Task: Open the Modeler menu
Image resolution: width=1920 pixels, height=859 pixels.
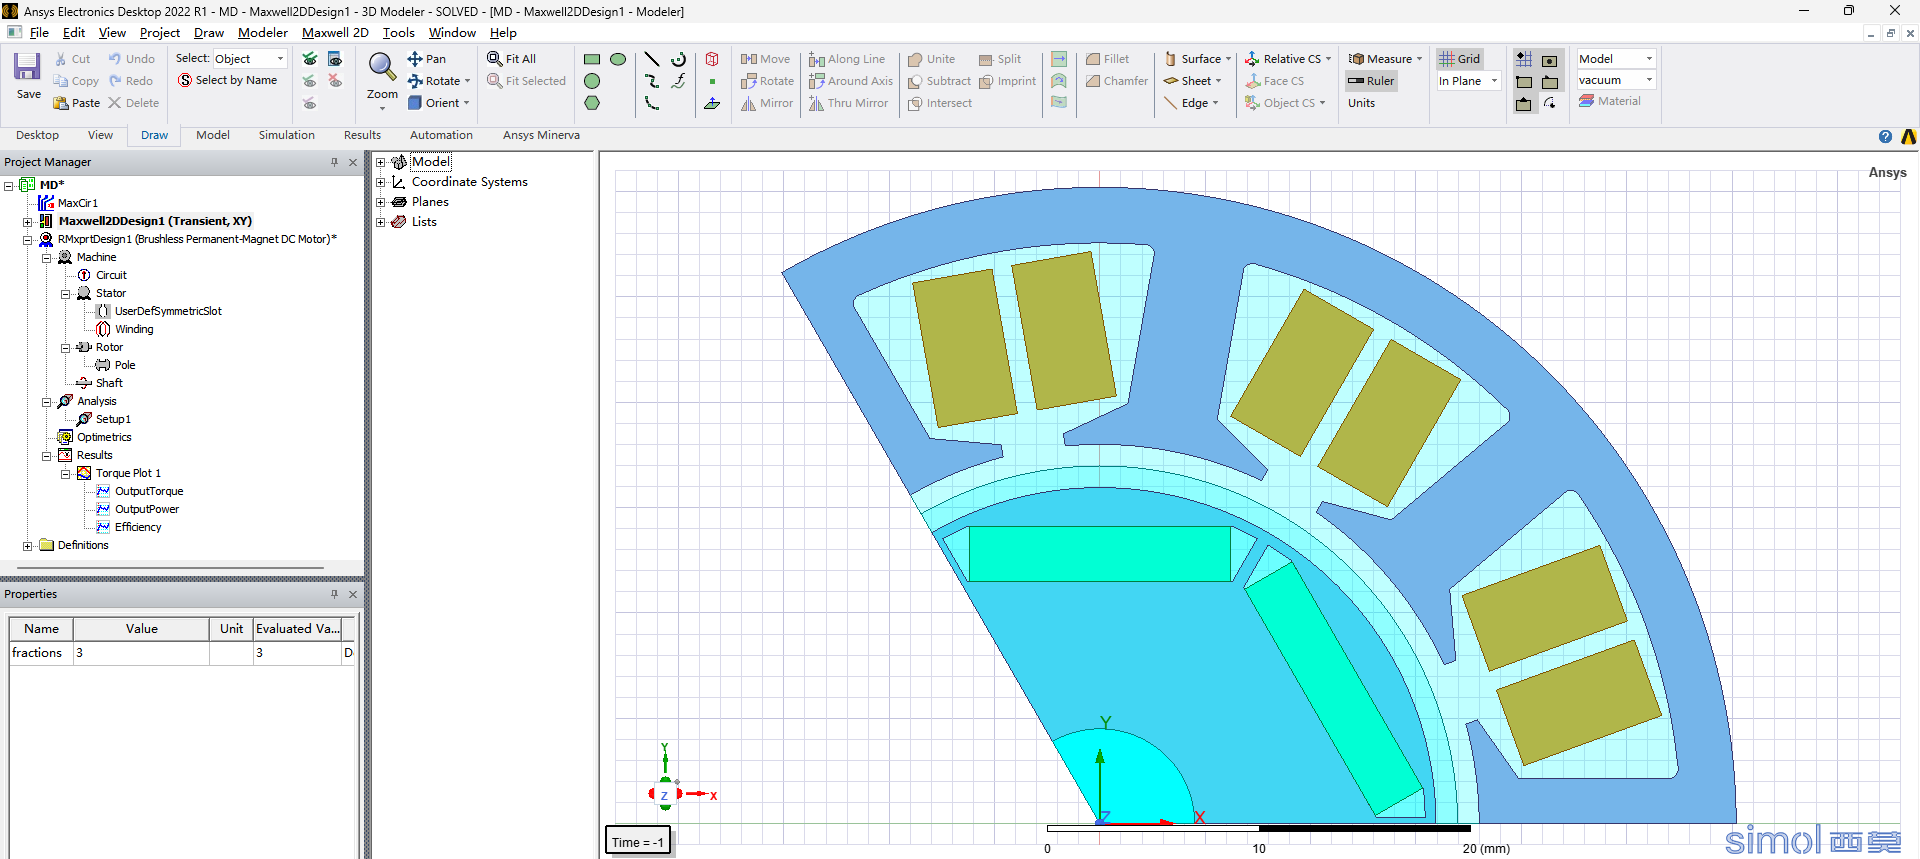Action: tap(263, 33)
